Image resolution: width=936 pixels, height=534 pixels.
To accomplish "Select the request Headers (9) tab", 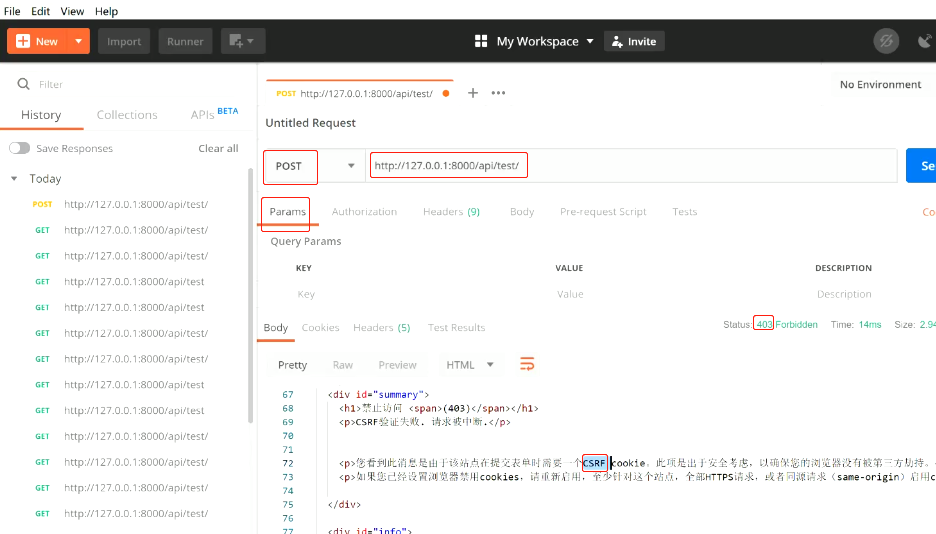I will [451, 212].
